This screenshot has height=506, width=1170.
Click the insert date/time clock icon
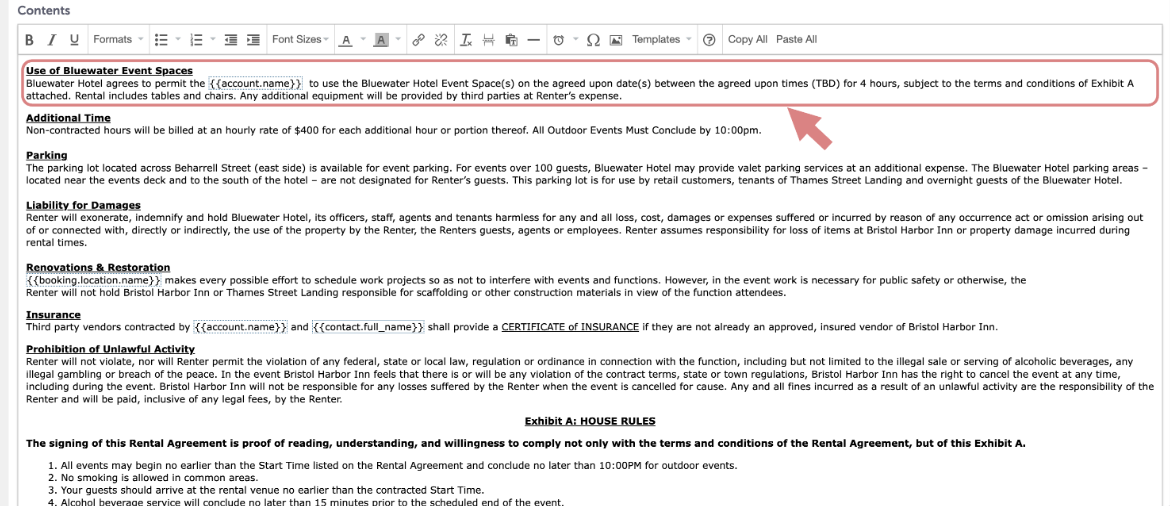[558, 40]
